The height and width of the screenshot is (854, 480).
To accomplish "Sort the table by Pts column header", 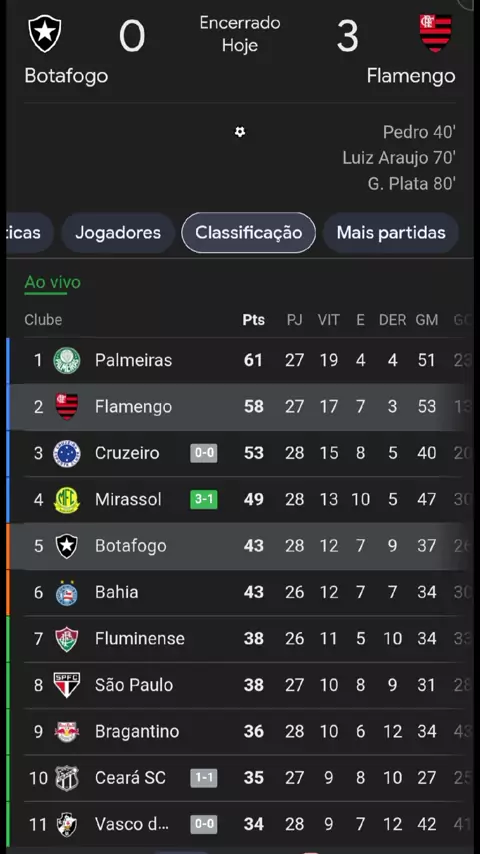I will click(x=253, y=320).
